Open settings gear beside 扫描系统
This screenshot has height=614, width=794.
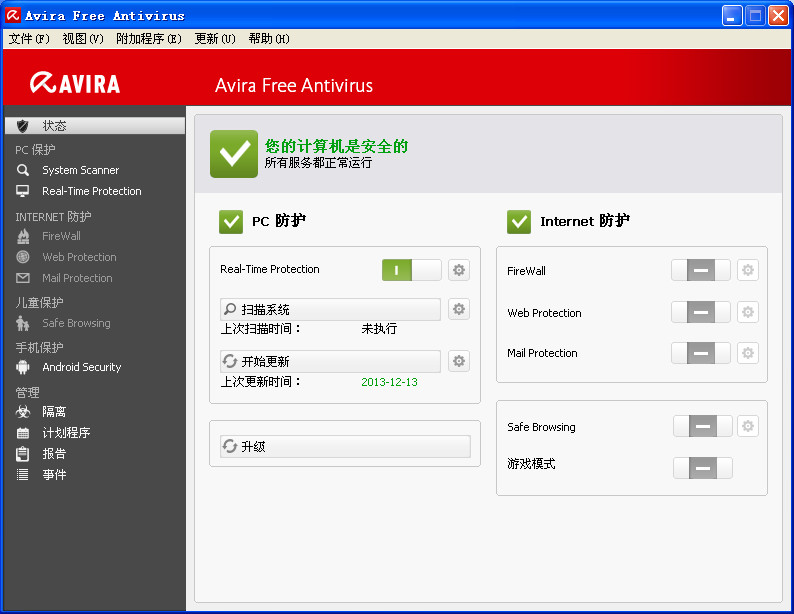coord(459,309)
